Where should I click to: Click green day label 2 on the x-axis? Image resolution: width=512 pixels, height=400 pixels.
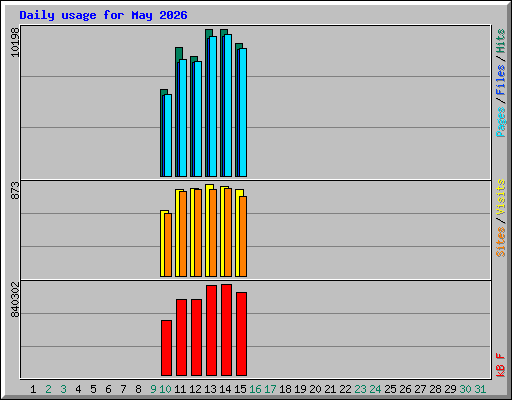click(x=48, y=389)
